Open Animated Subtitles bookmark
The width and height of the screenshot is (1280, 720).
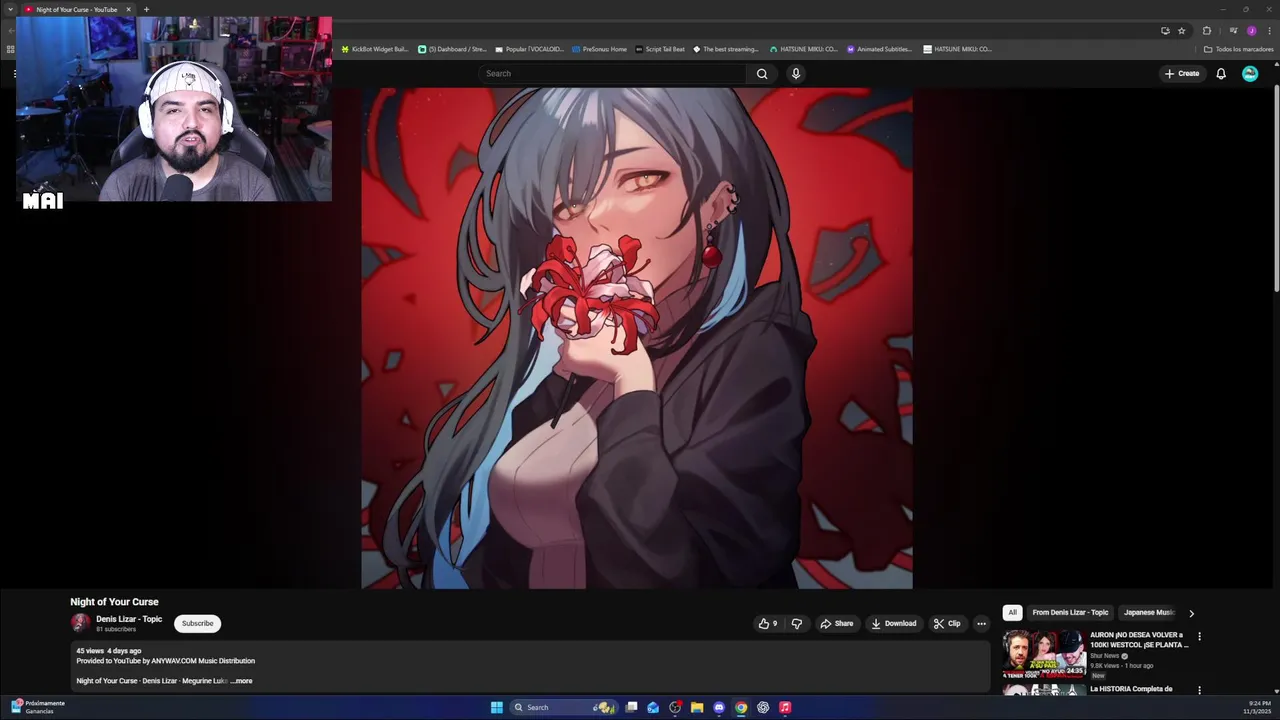tap(880, 49)
